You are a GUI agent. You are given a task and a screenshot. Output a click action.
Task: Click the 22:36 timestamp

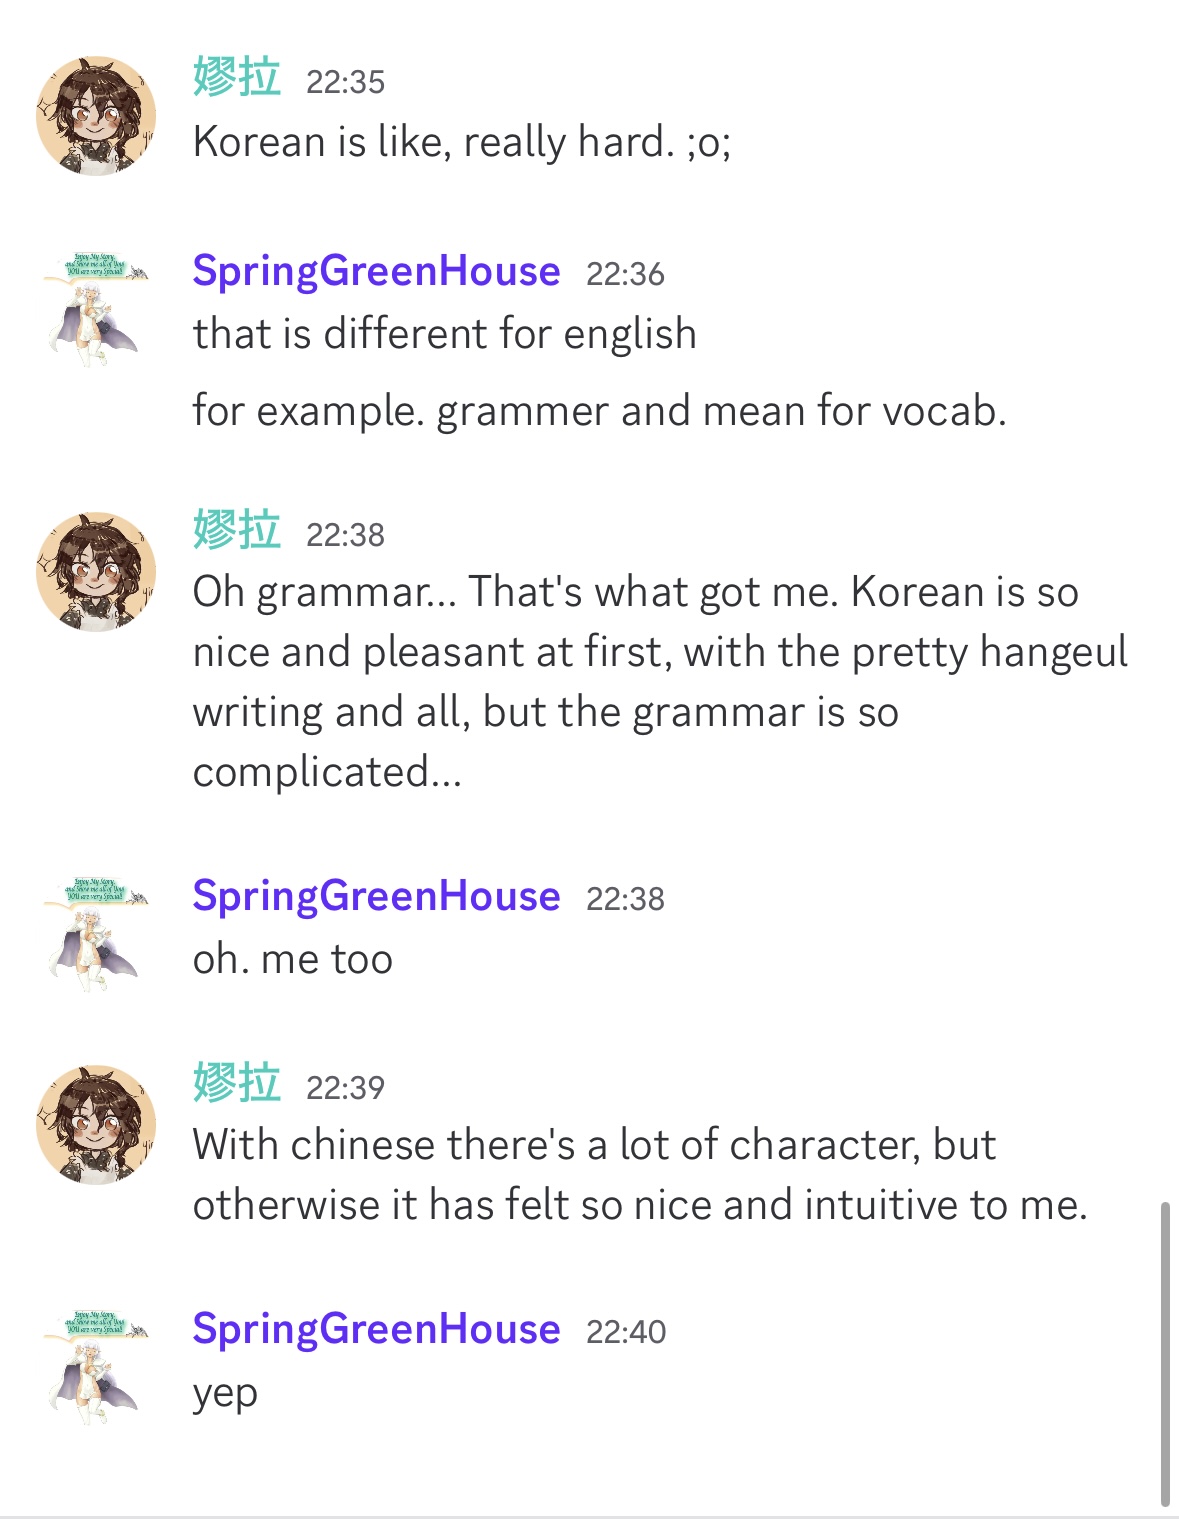(x=625, y=274)
